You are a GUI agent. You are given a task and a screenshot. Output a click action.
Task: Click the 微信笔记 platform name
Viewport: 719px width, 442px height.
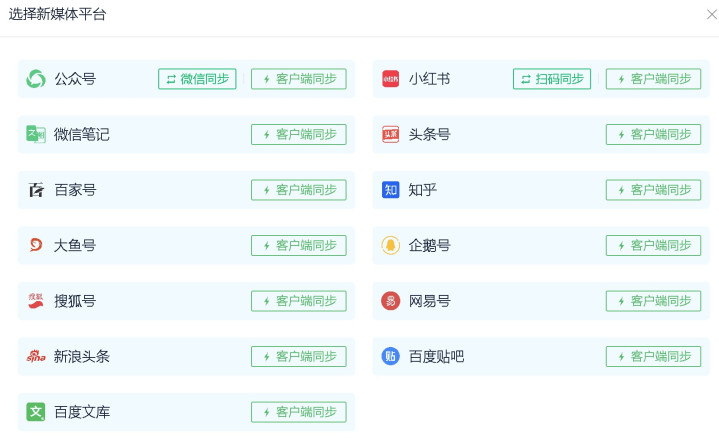pyautogui.click(x=82, y=134)
